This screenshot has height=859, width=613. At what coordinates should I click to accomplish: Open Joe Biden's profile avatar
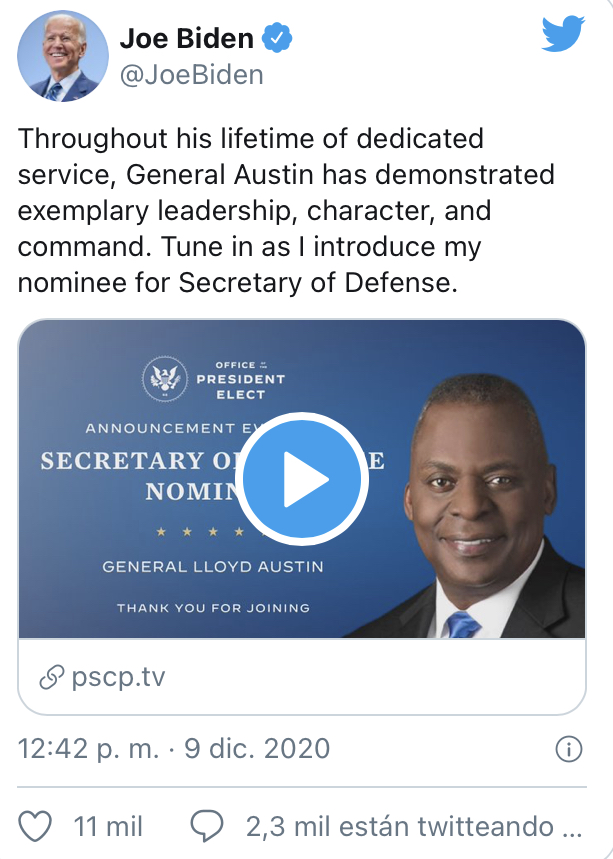(x=63, y=56)
